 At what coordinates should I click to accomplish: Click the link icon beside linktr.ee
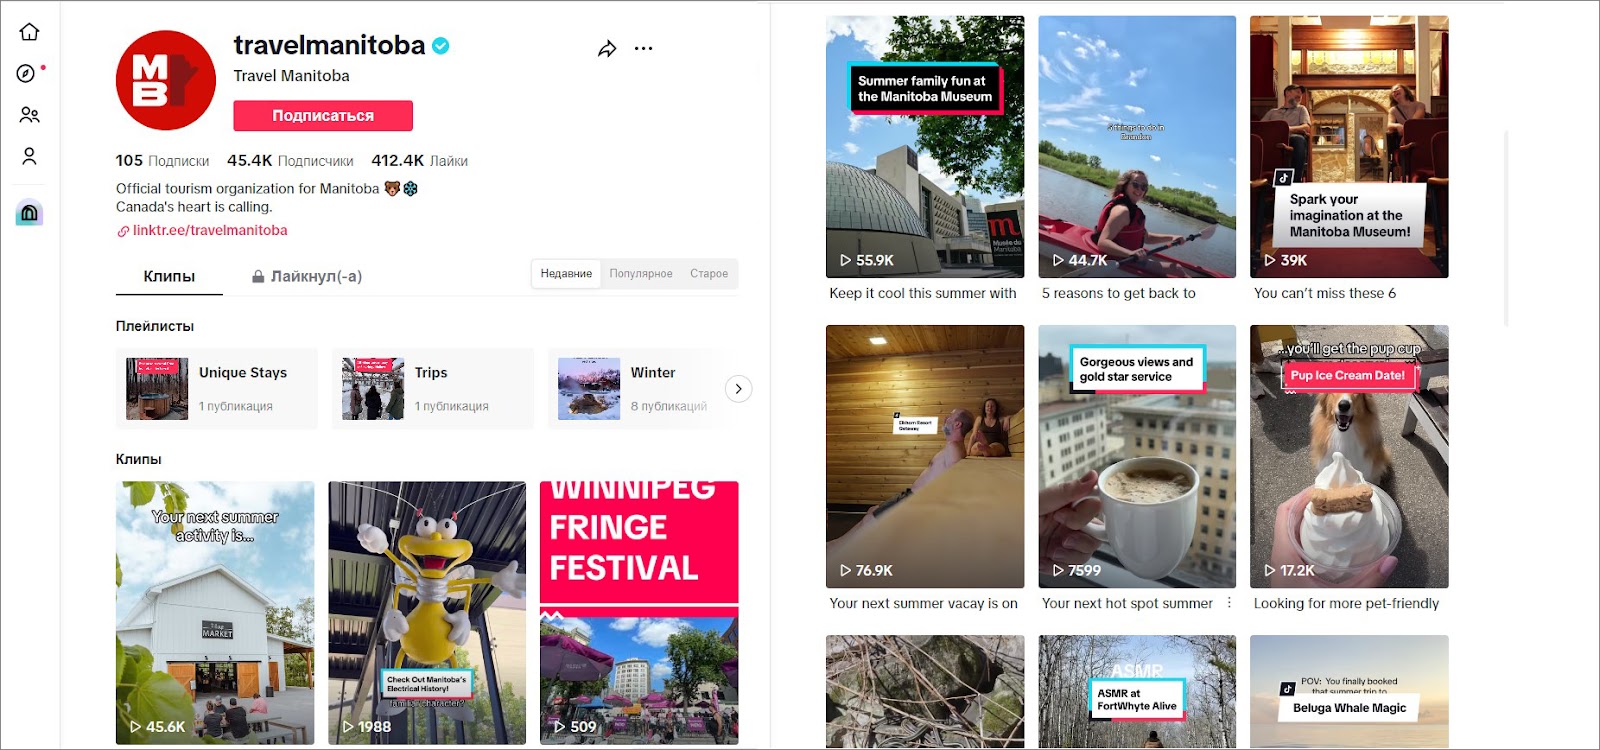point(123,231)
